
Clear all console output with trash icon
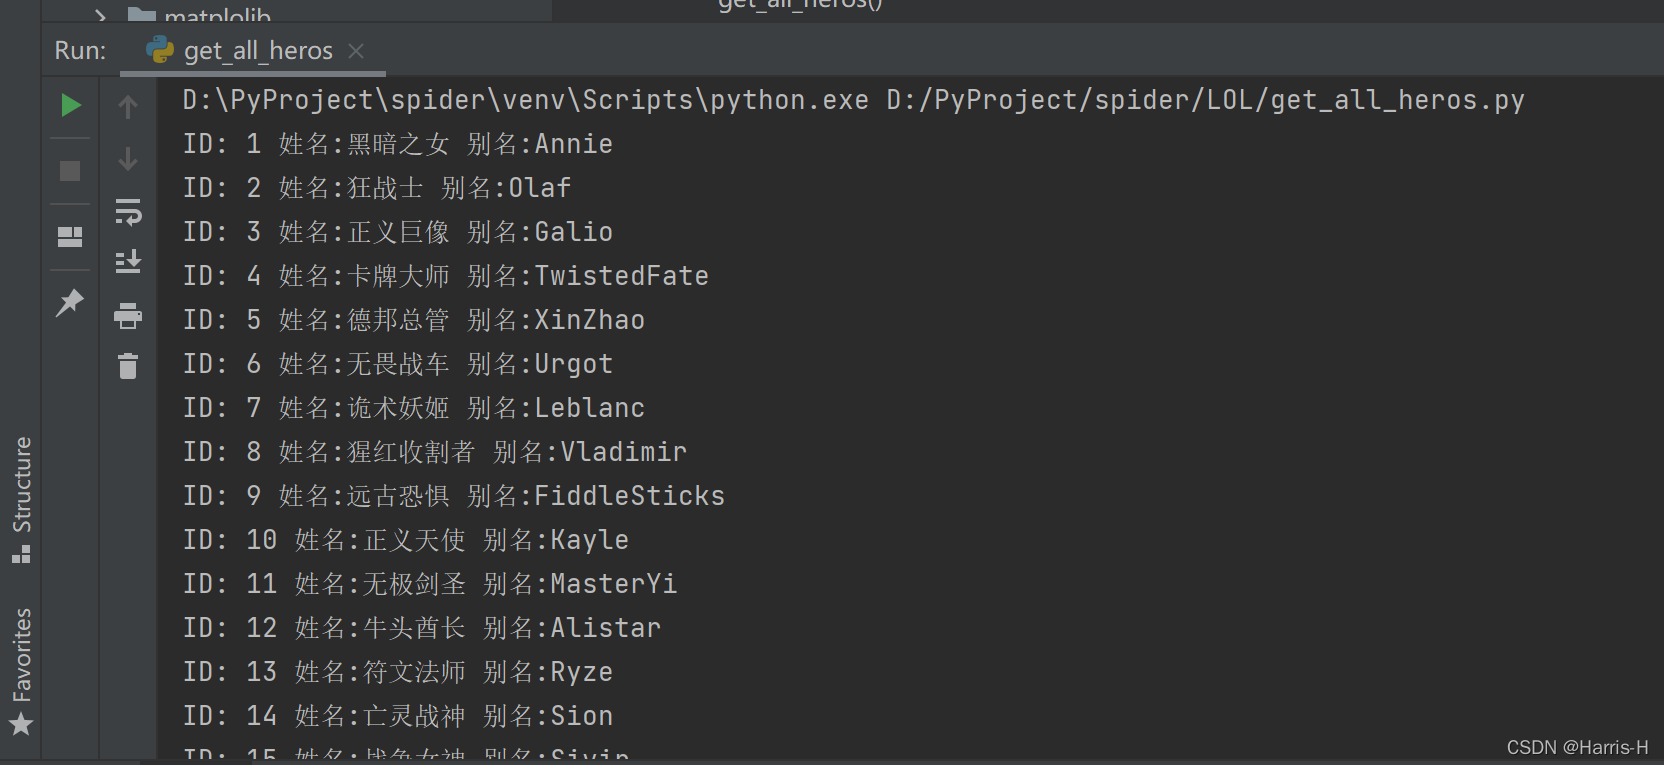point(128,366)
